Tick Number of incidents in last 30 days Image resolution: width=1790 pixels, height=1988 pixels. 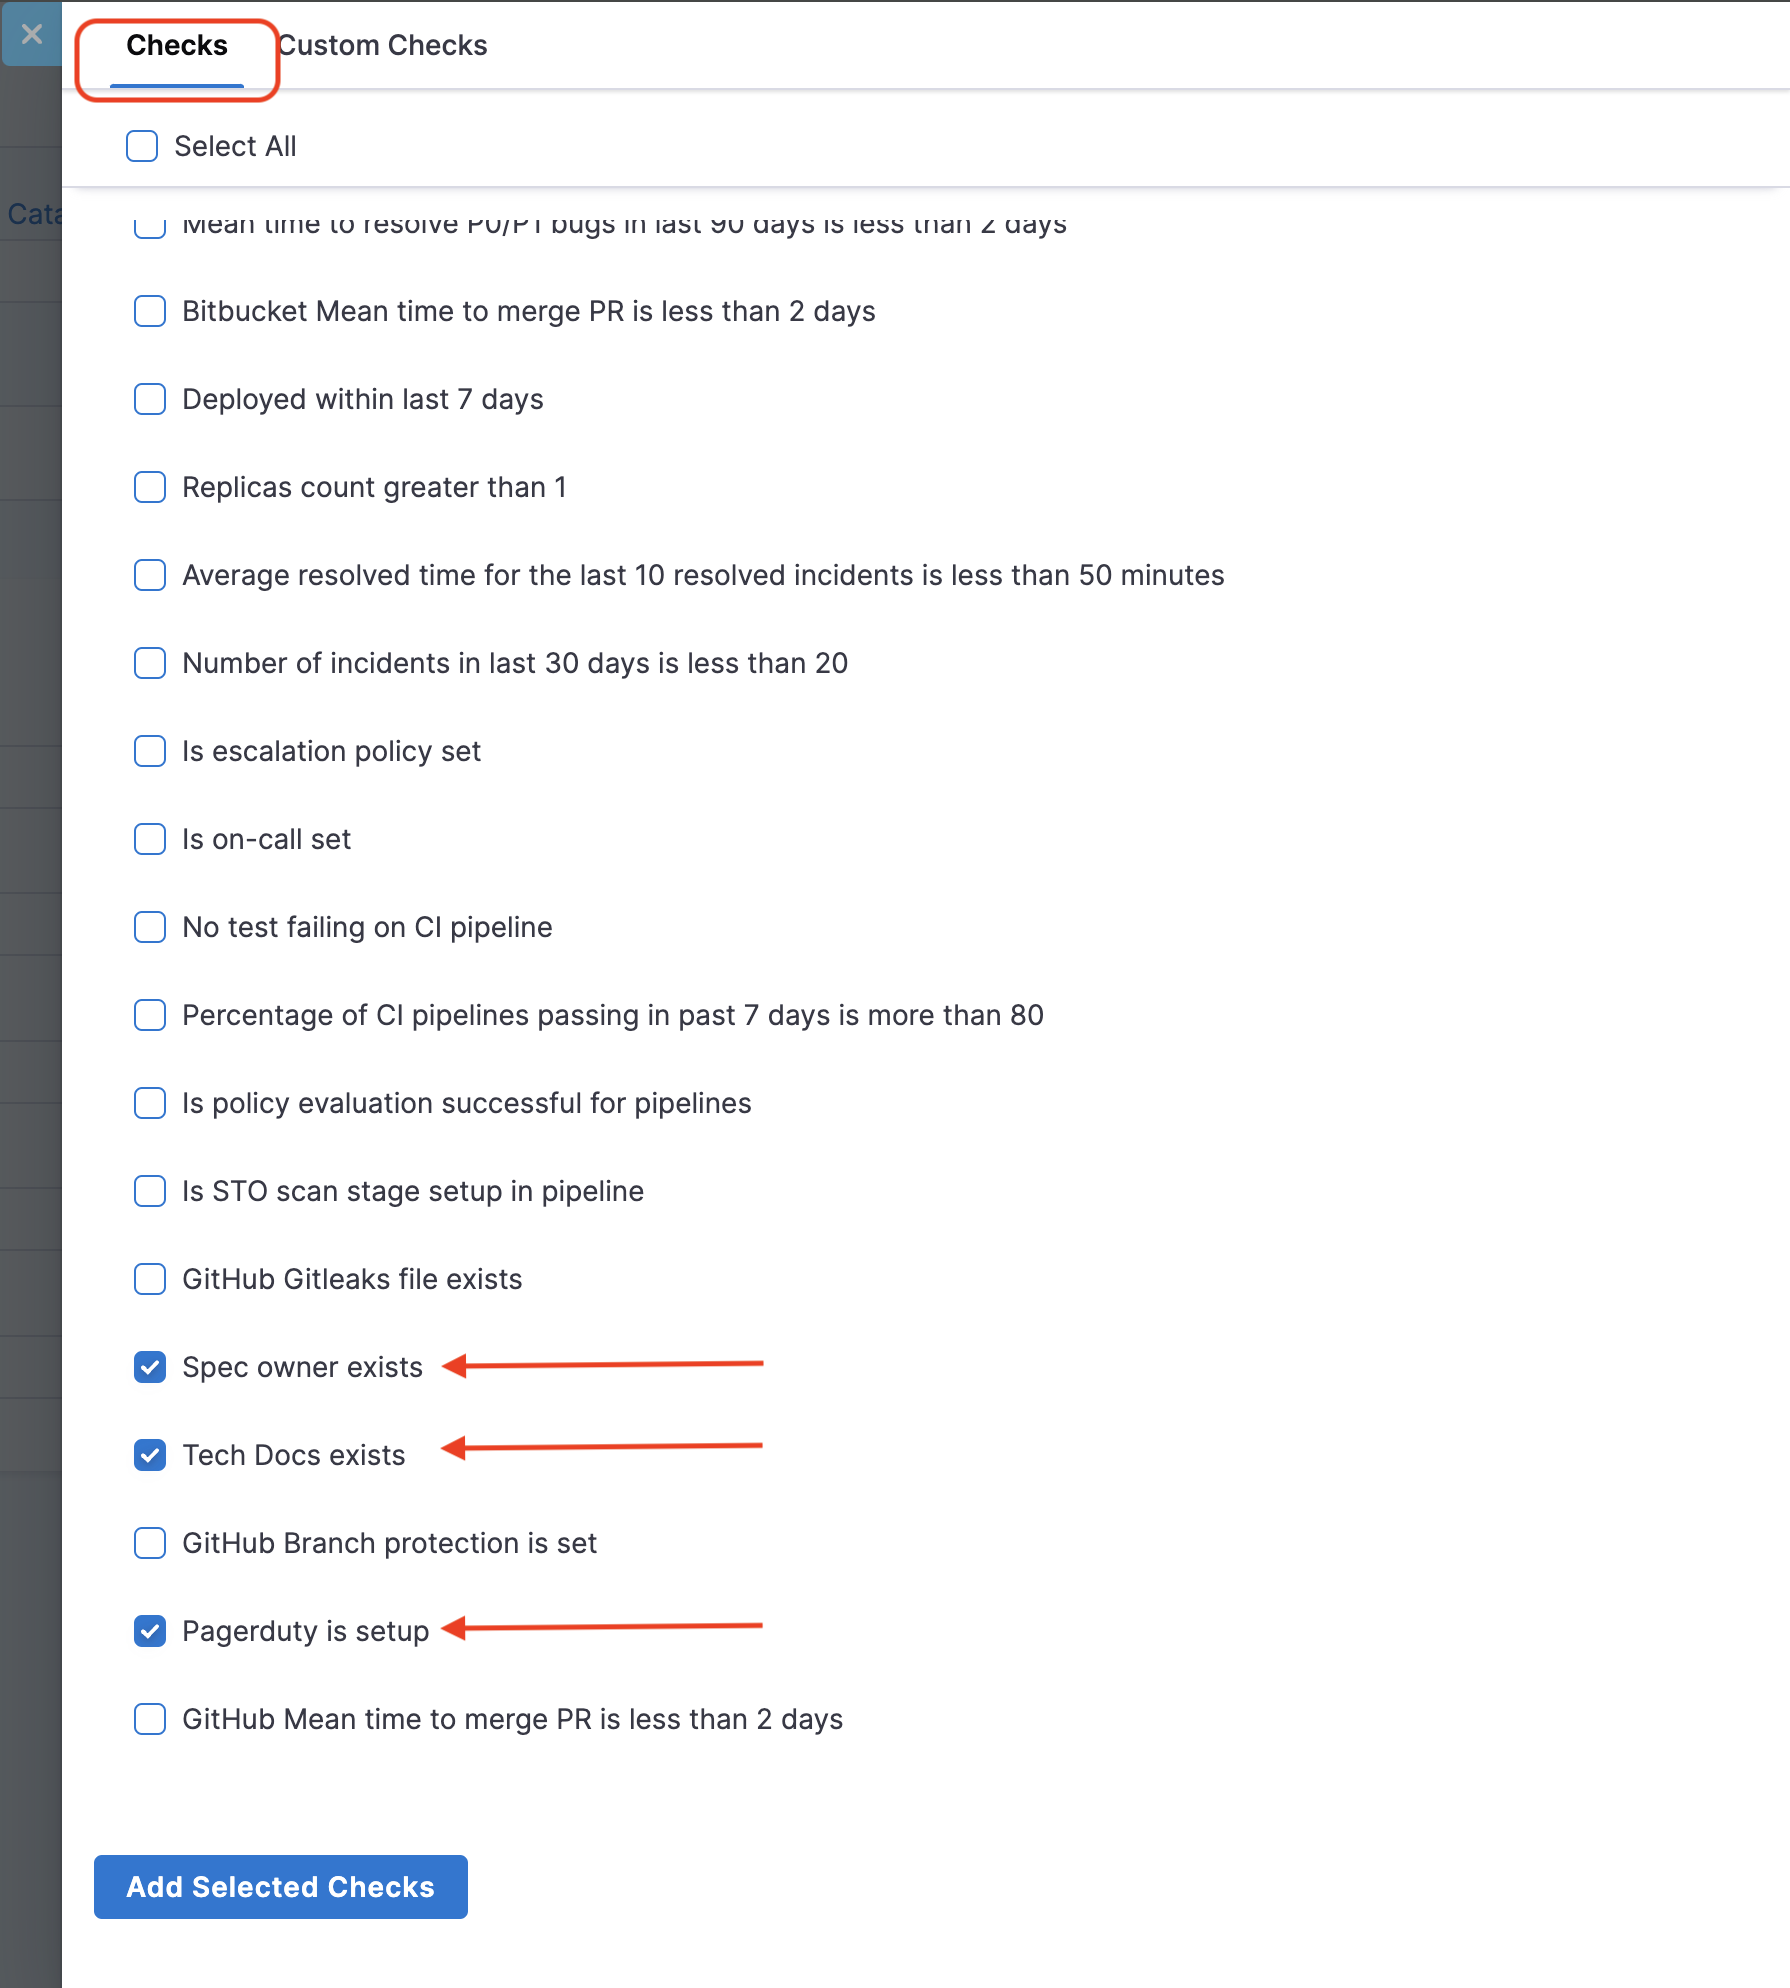click(150, 663)
